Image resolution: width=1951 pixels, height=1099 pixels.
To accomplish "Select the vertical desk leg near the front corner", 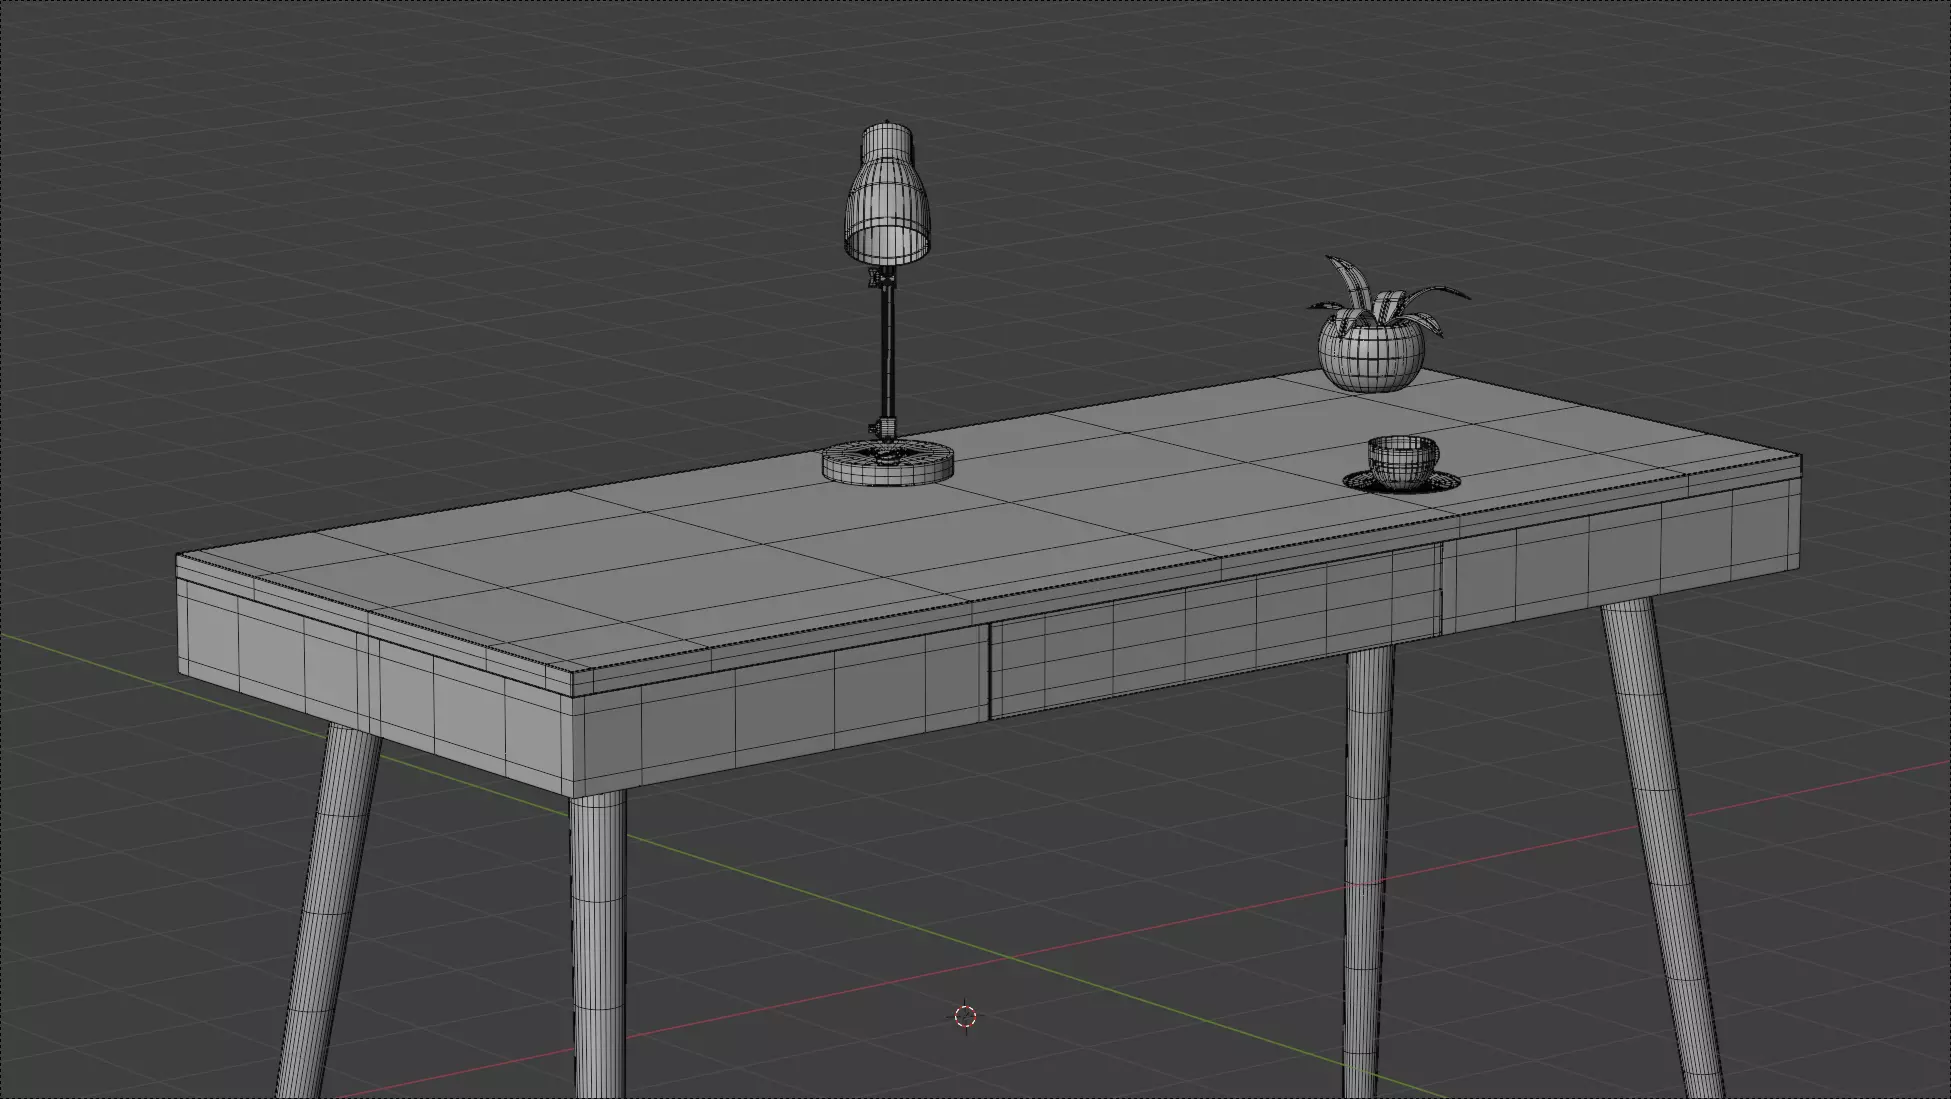I will (598, 945).
